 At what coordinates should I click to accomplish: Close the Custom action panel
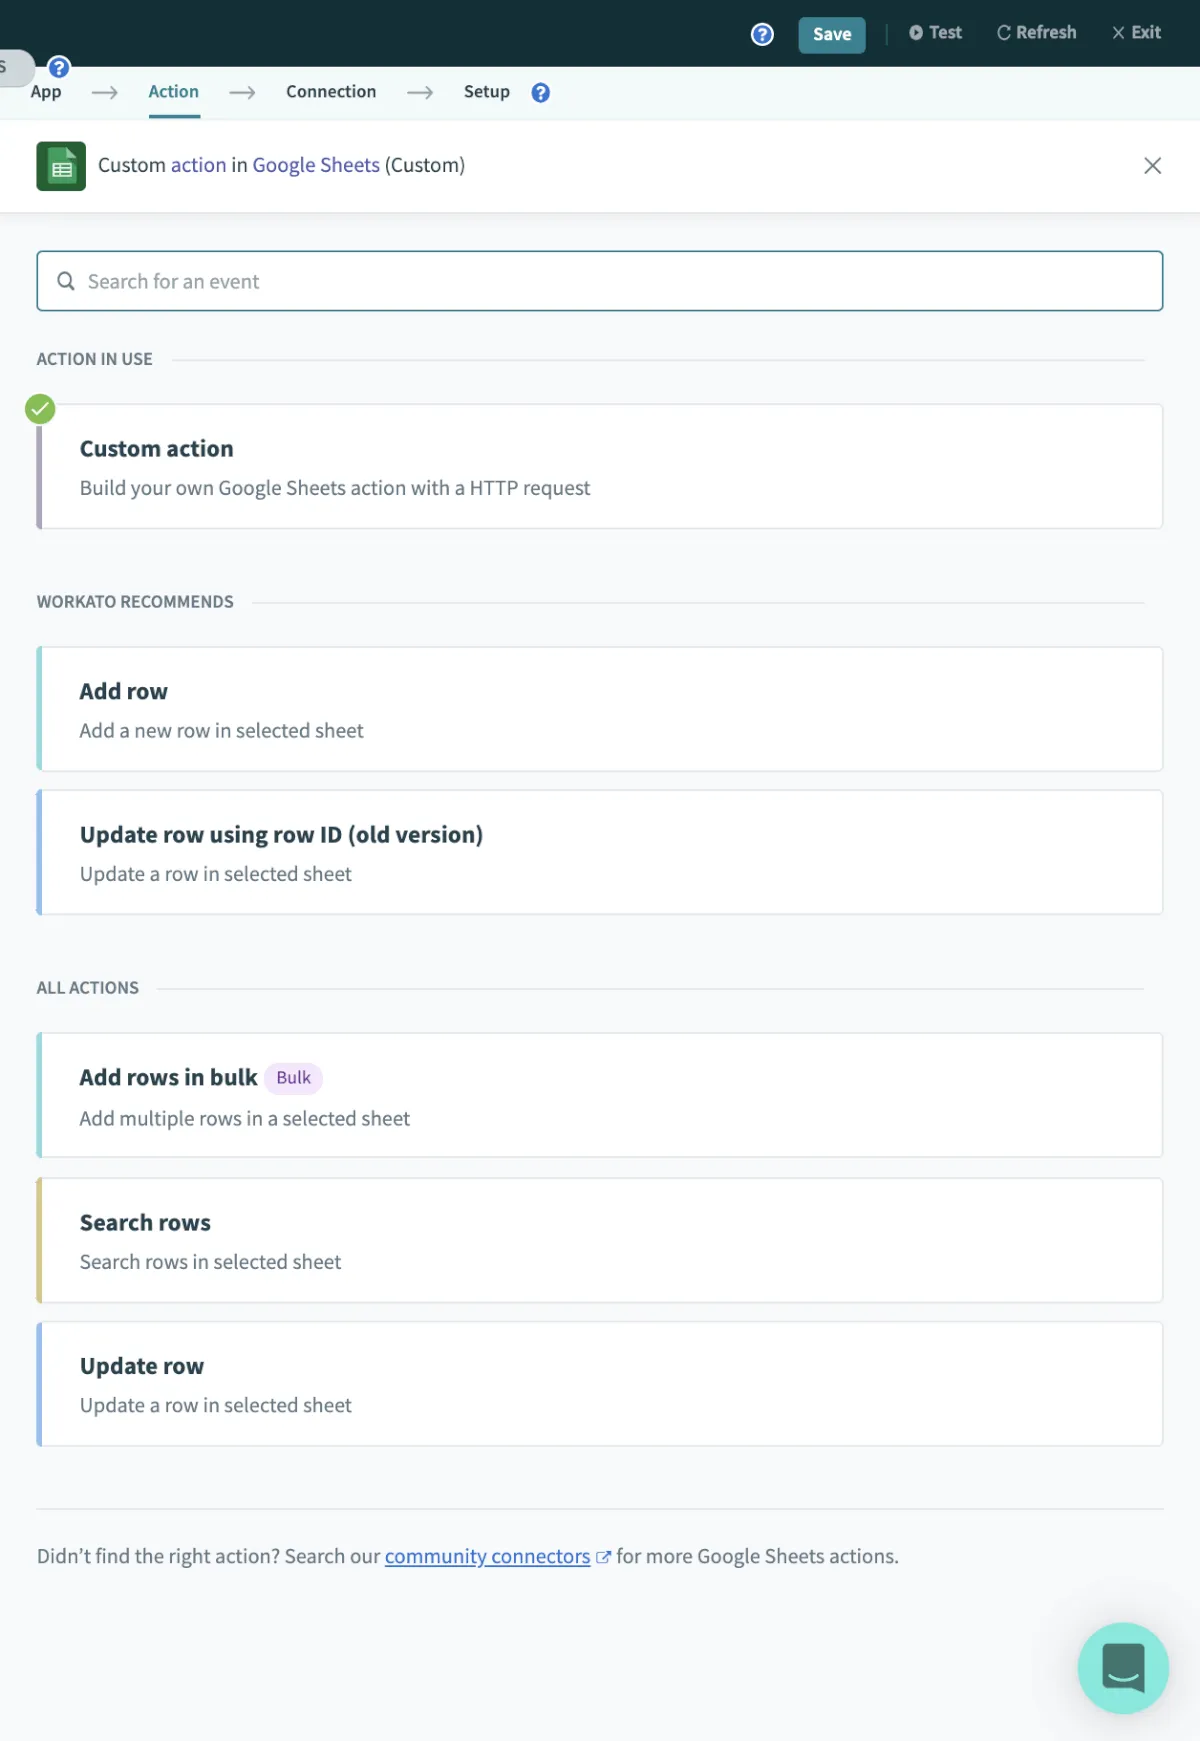(1152, 166)
